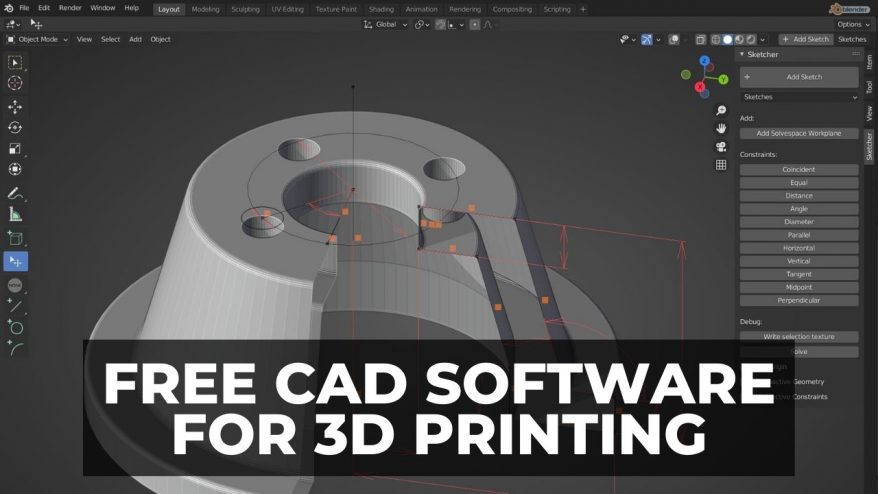This screenshot has height=494, width=878.
Task: Toggle proportional editing
Action: tap(474, 25)
